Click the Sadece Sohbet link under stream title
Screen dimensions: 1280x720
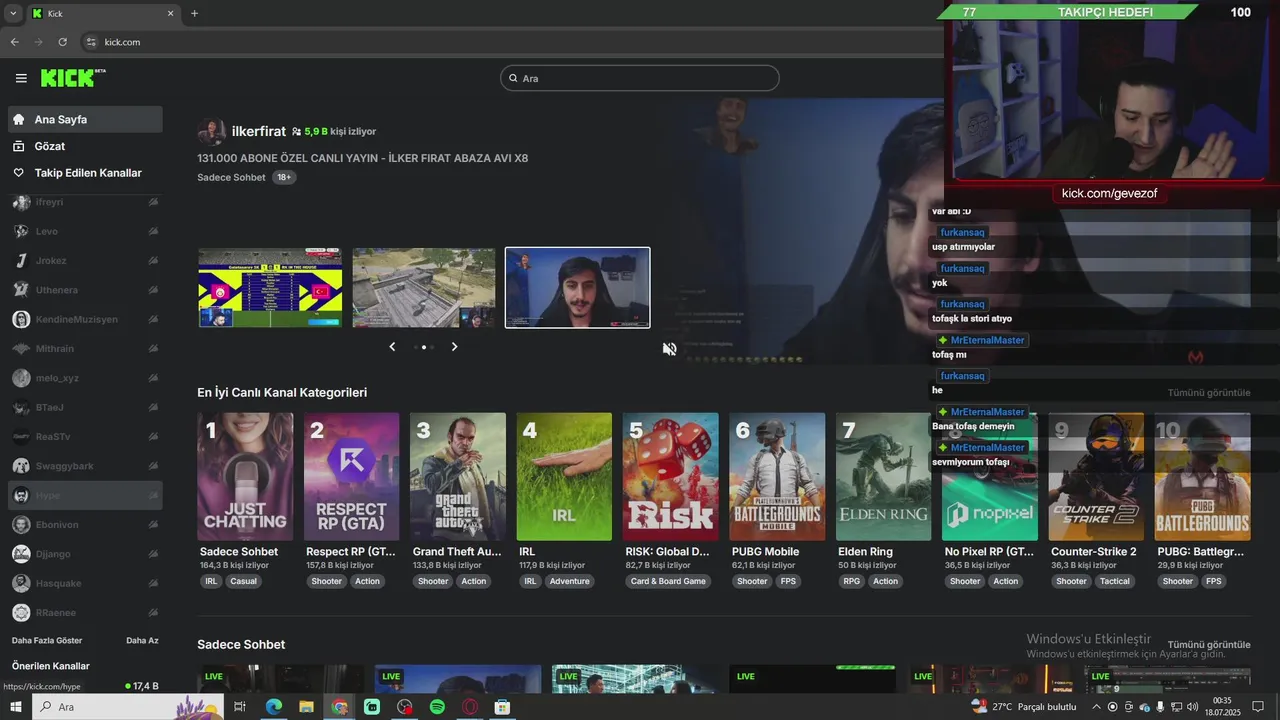231,177
